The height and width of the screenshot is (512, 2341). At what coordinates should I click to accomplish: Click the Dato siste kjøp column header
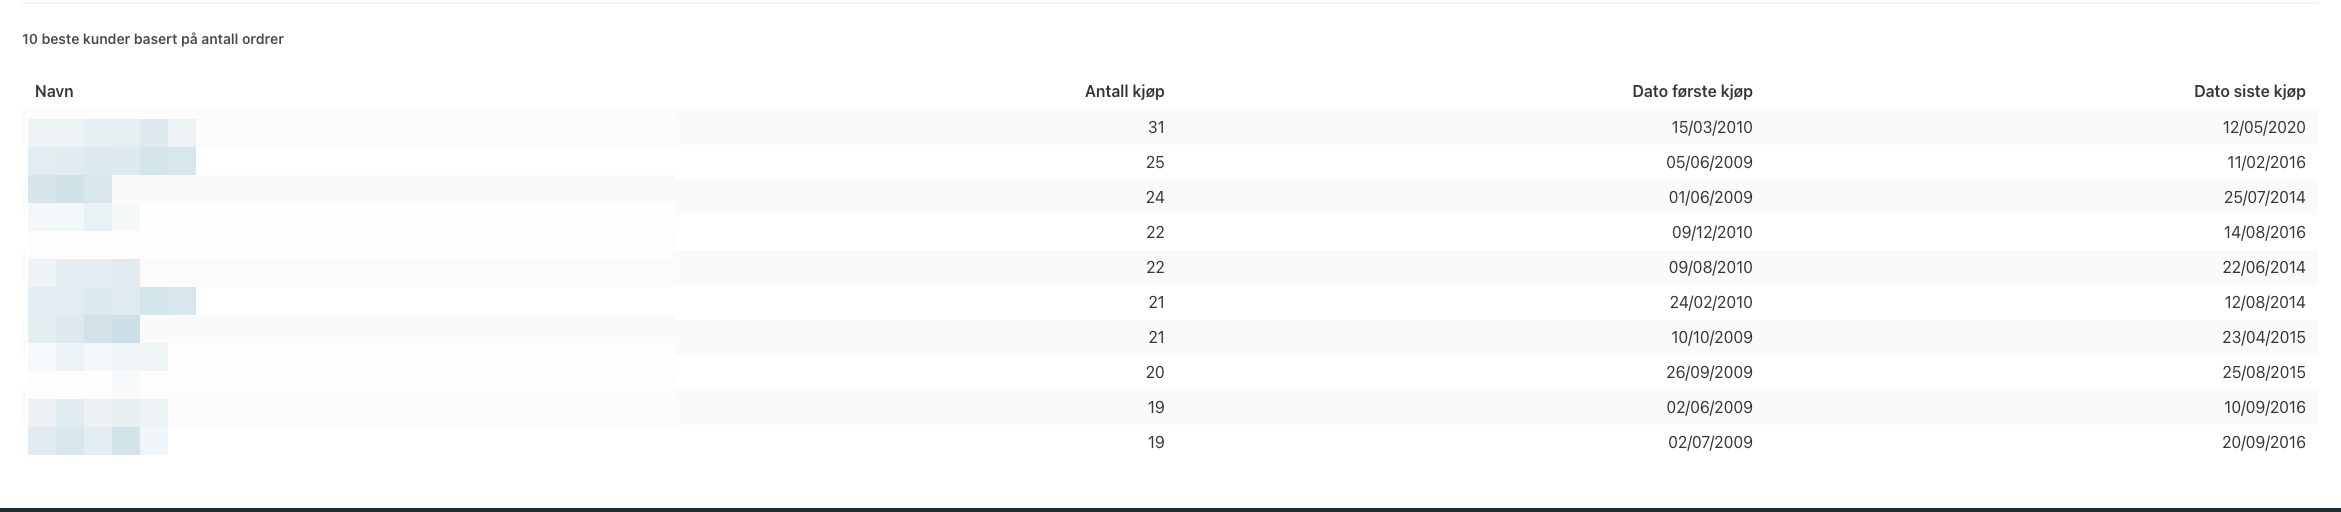click(x=2249, y=91)
